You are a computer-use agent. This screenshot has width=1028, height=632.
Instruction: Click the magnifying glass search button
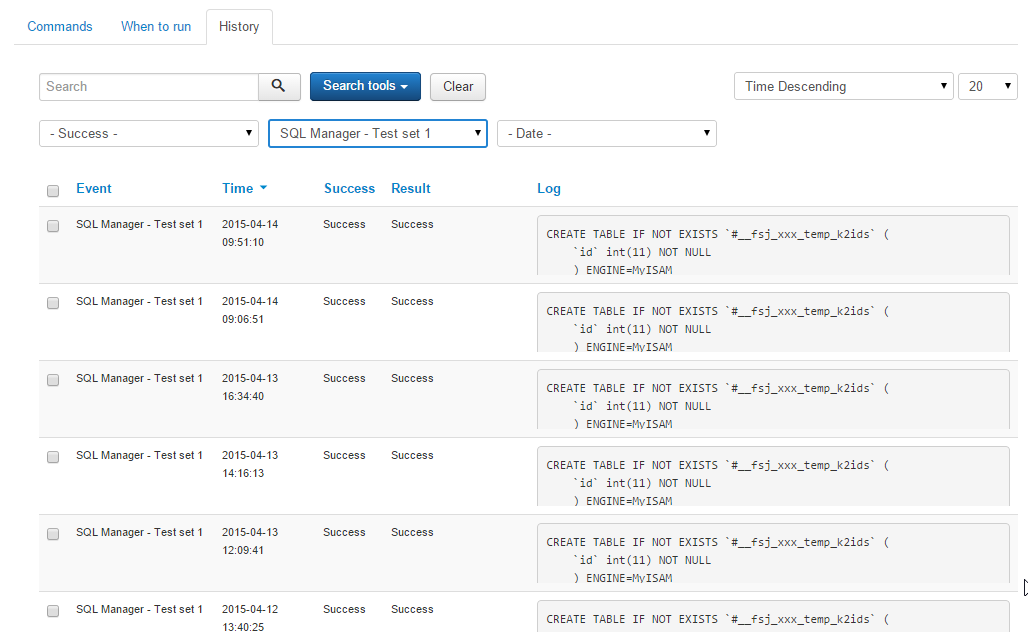point(279,87)
